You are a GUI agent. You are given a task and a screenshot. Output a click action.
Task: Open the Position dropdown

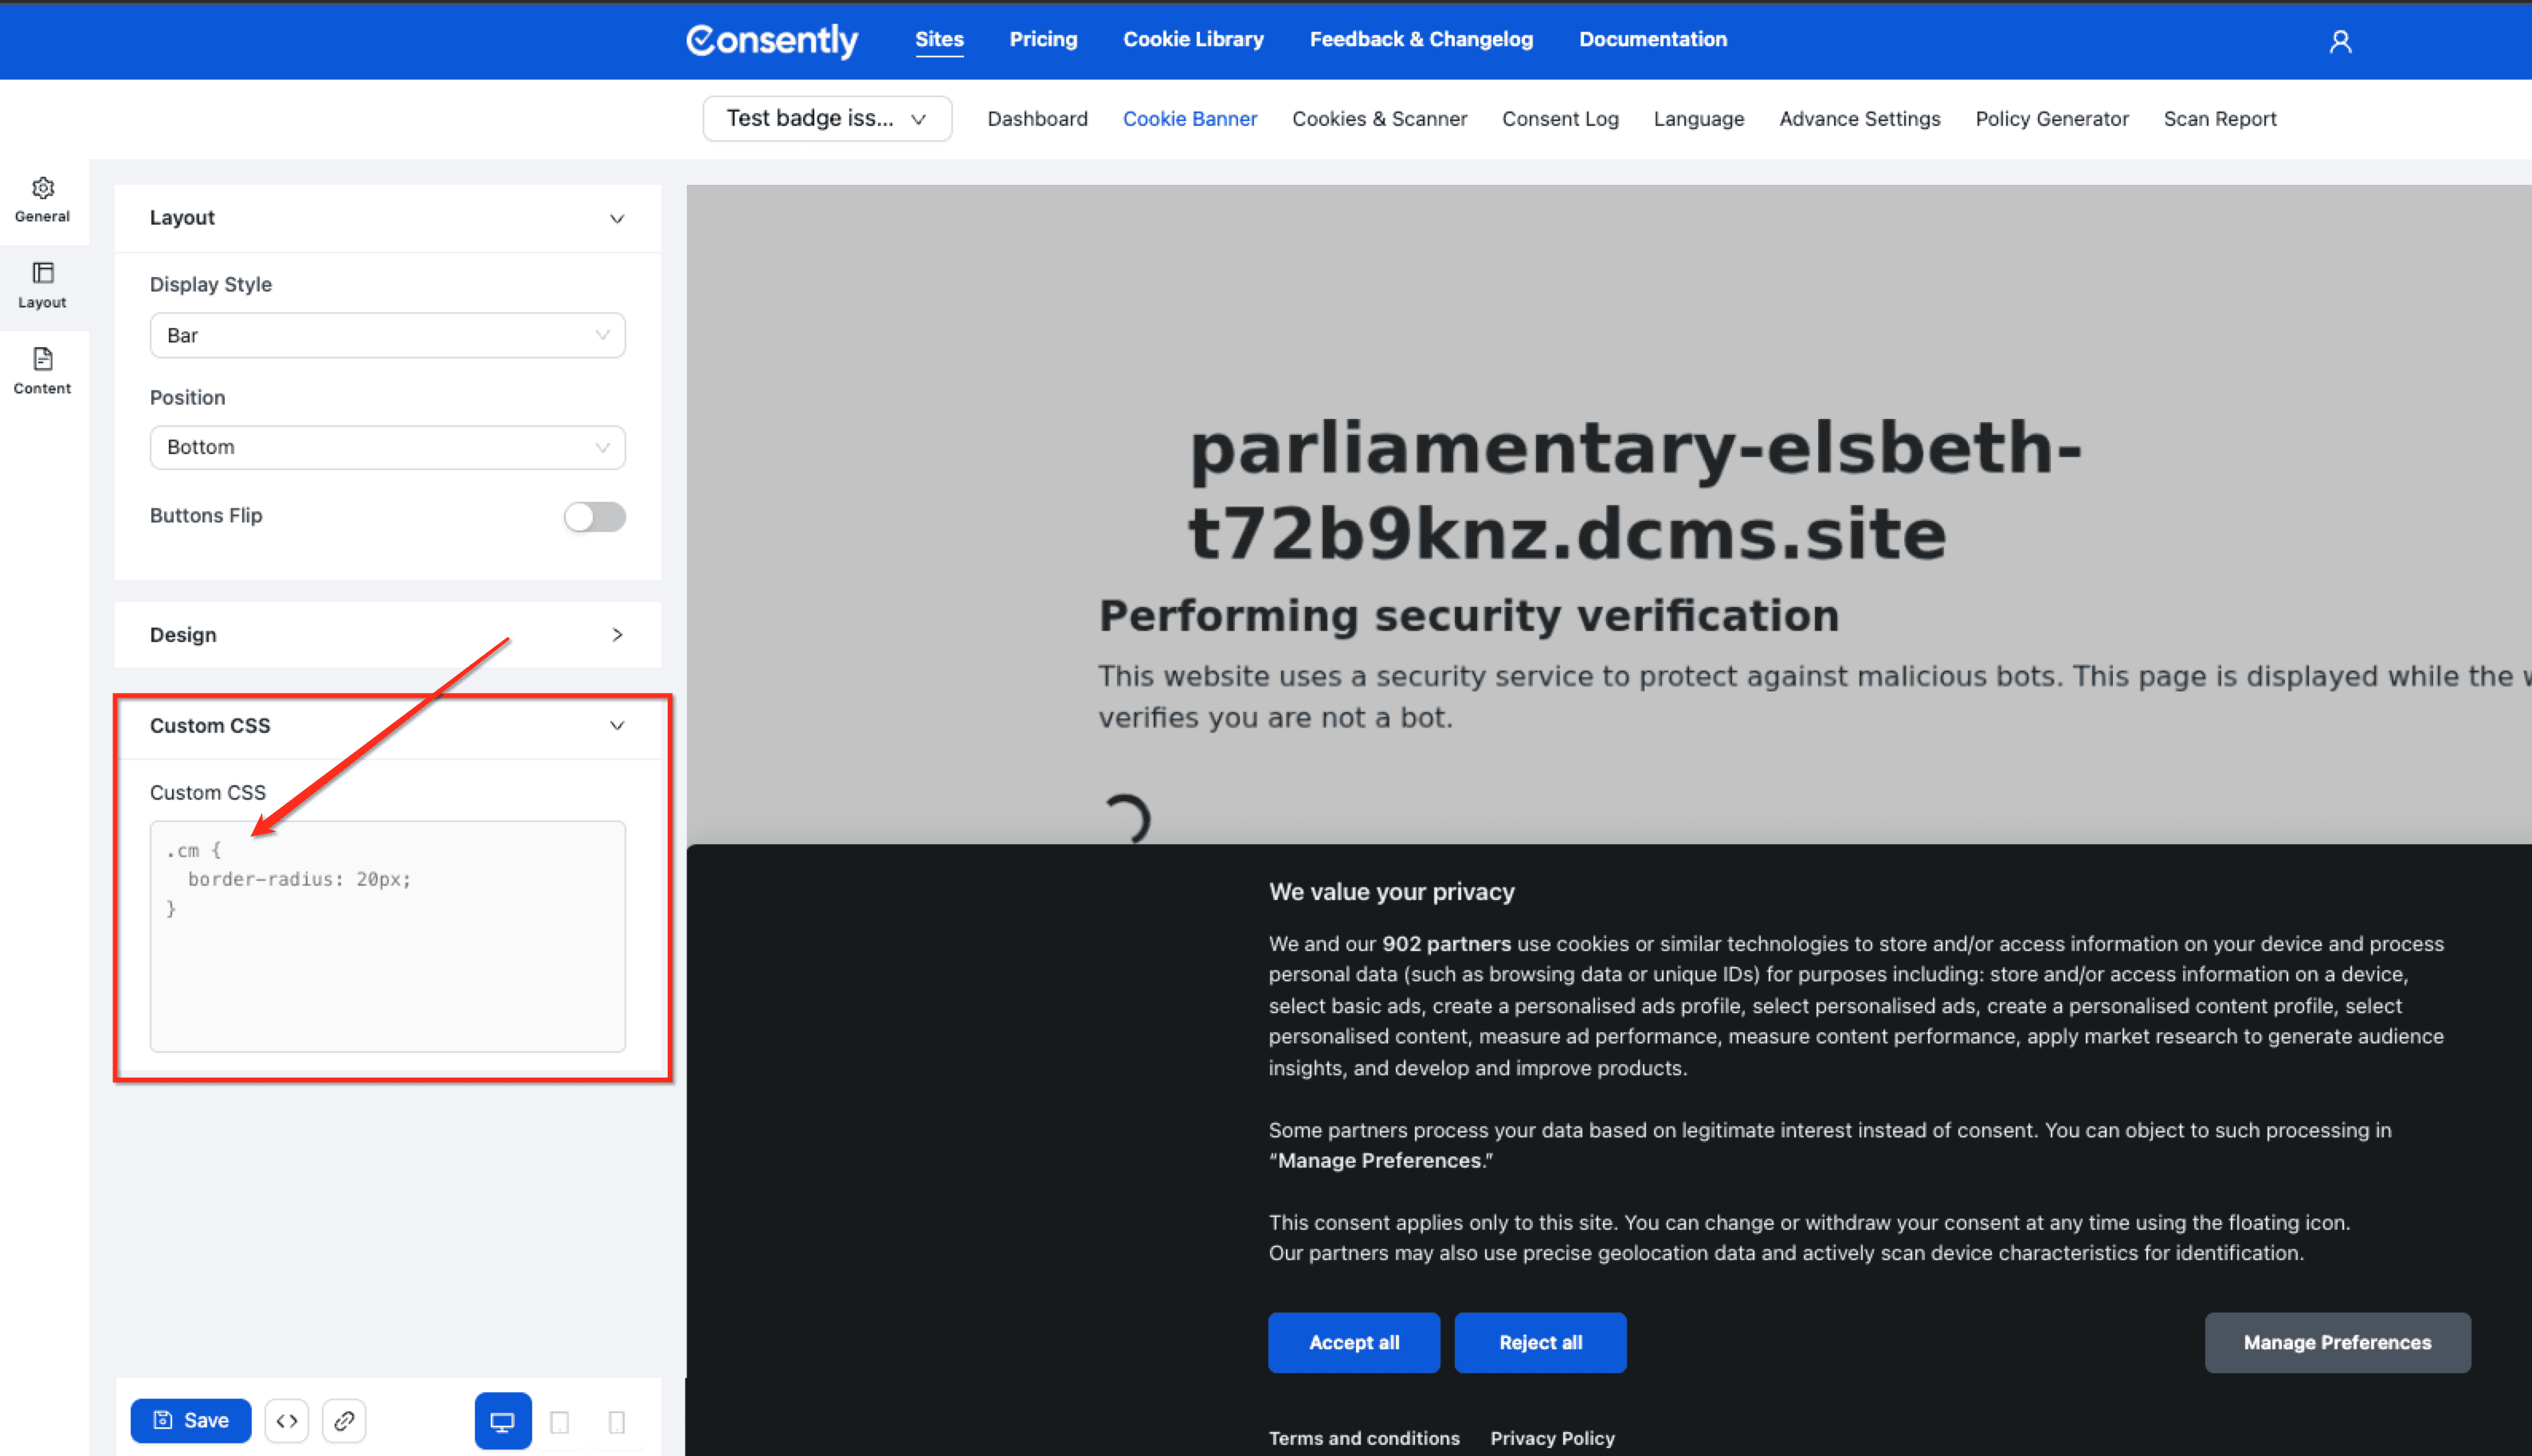click(x=387, y=447)
